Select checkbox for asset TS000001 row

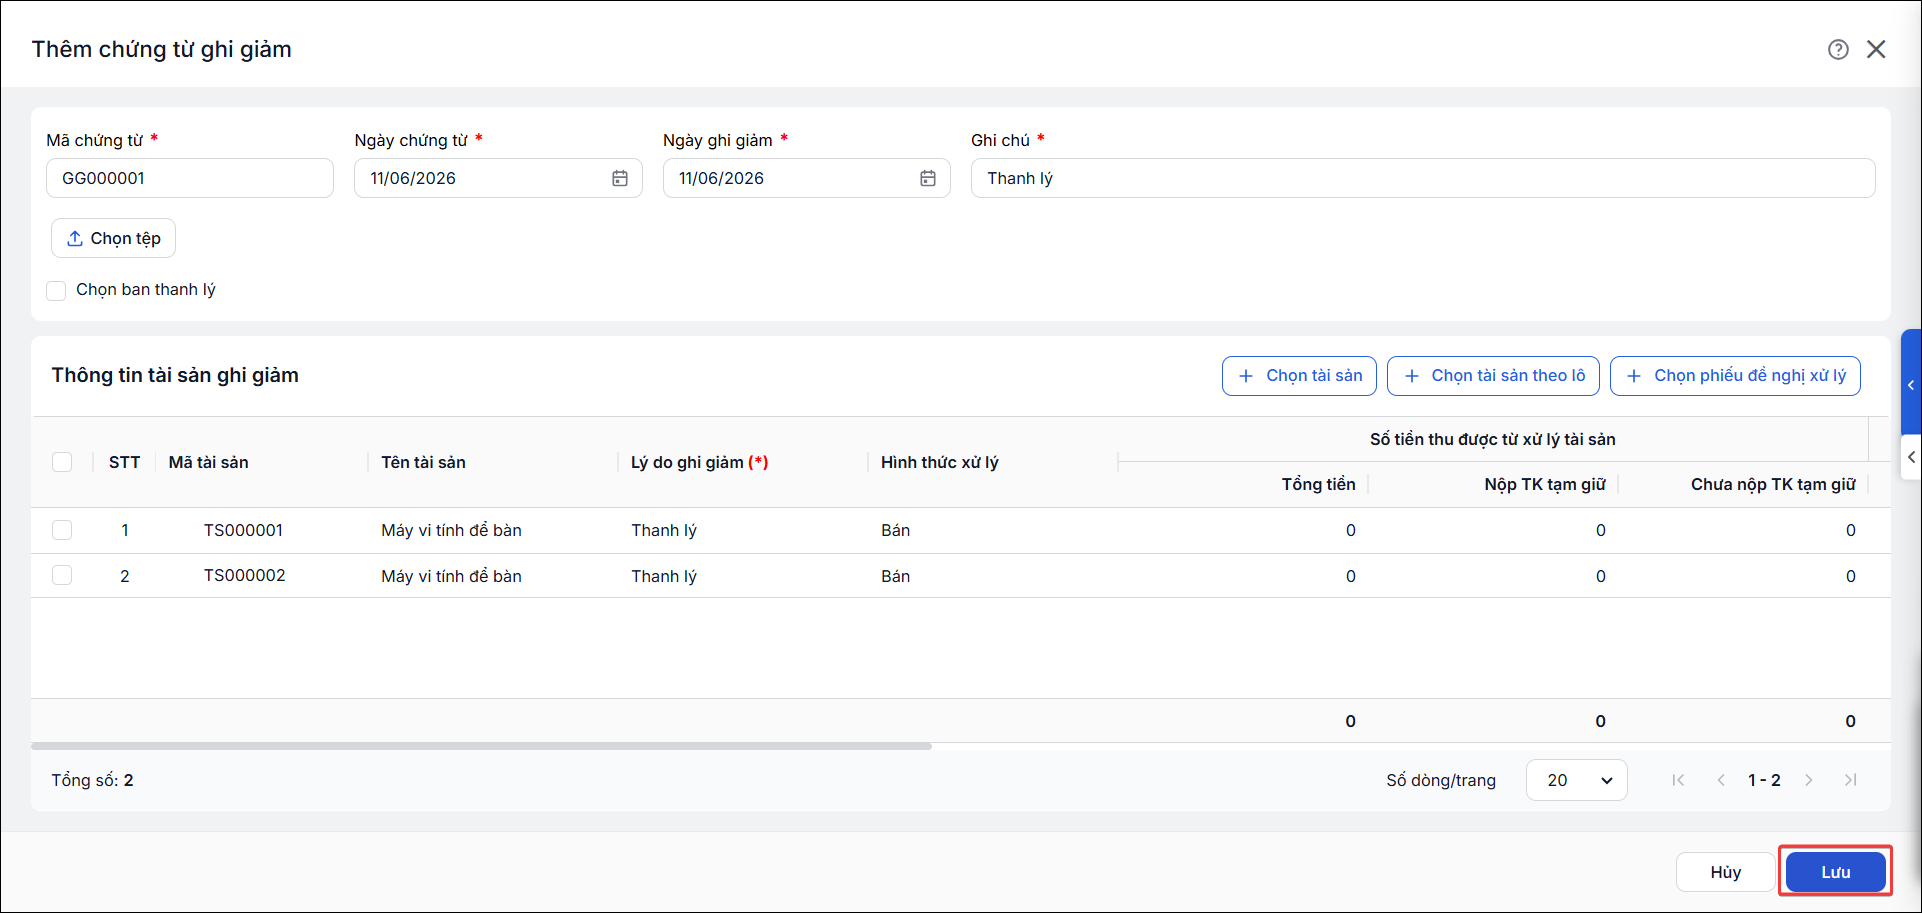click(62, 530)
